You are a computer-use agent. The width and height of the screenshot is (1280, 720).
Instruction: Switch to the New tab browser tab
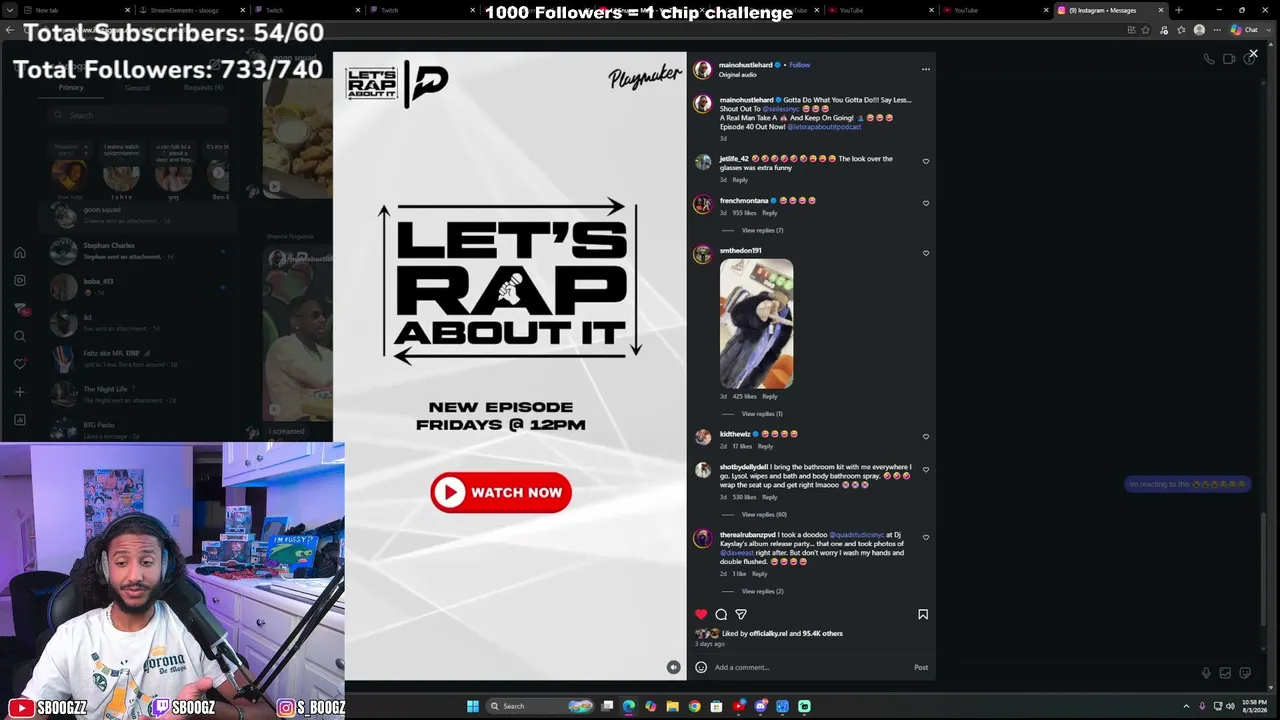click(x=76, y=10)
